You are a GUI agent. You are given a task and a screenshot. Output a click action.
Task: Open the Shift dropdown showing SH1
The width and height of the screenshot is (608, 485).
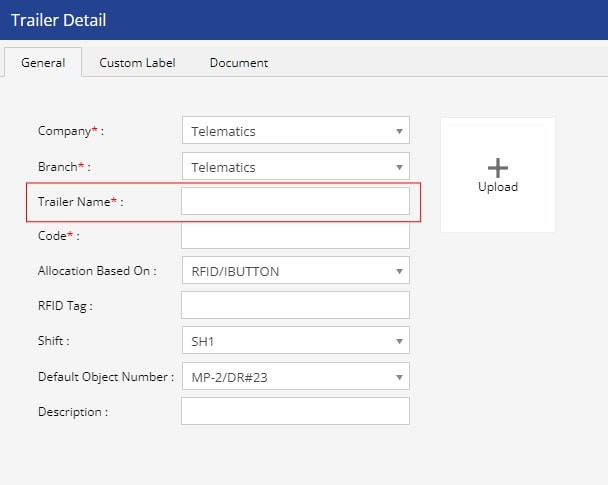(x=295, y=340)
